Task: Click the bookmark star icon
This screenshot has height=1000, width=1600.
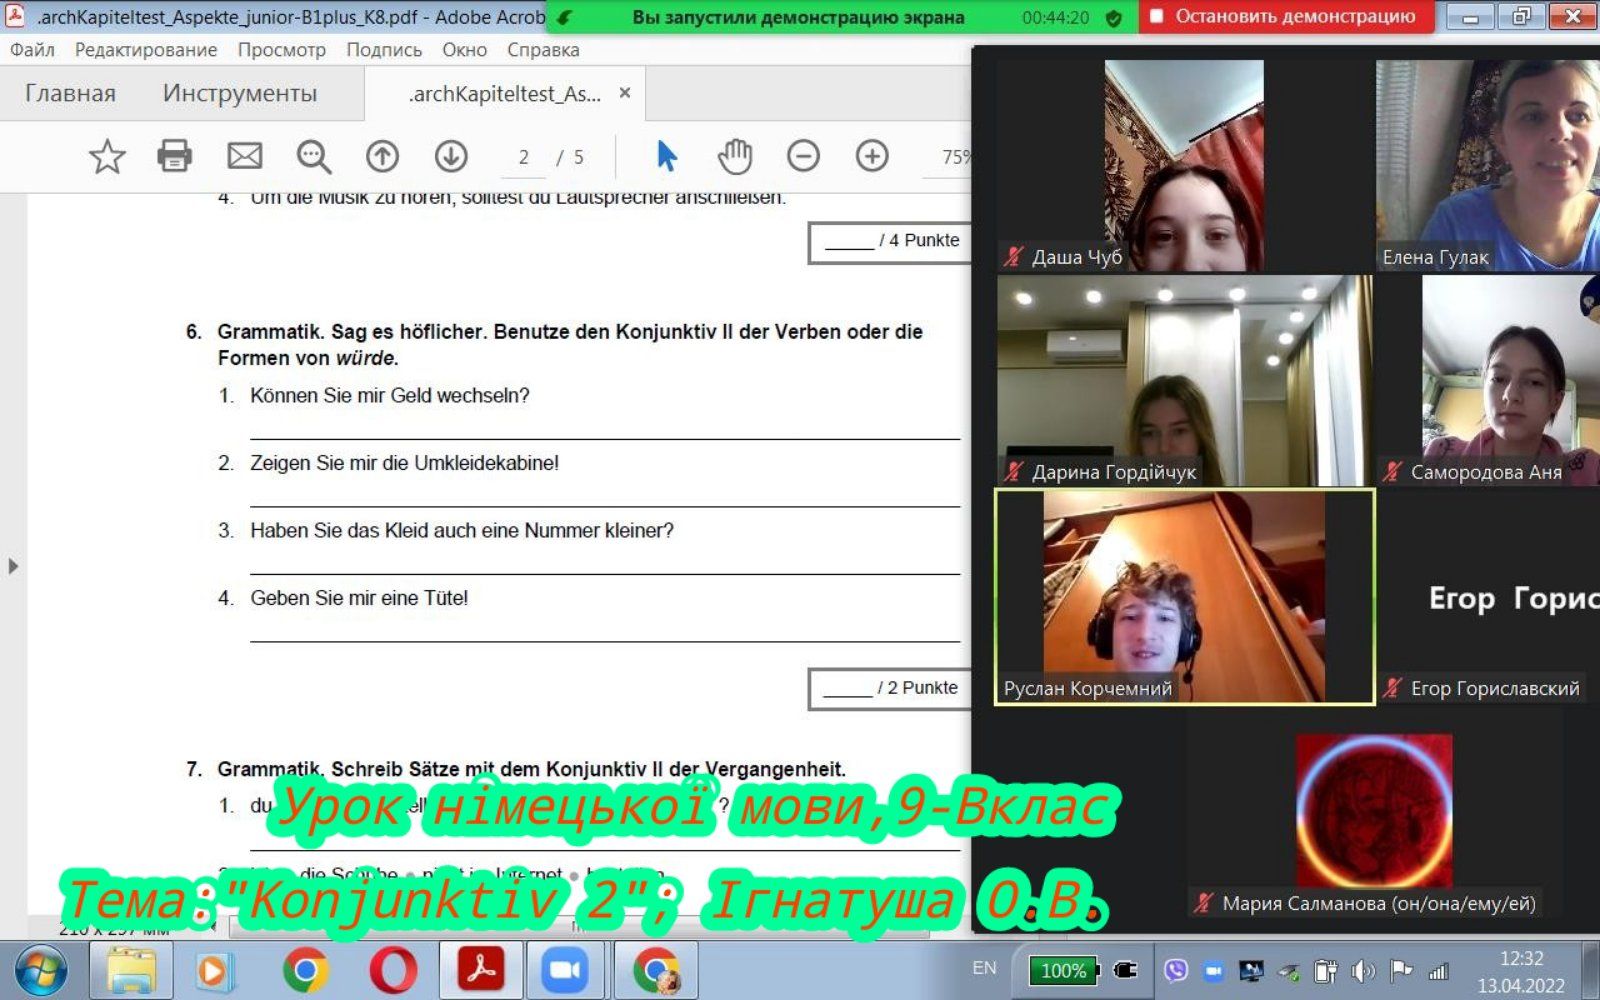Action: pyautogui.click(x=107, y=156)
